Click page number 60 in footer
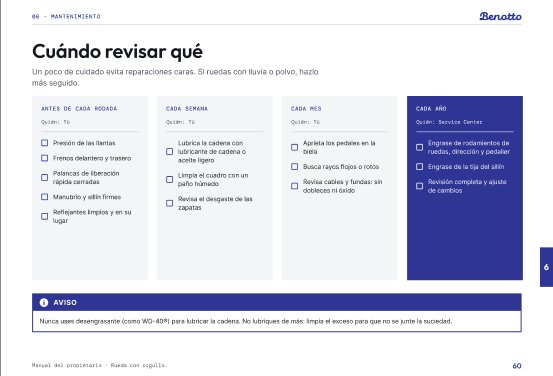Image resolution: width=553 pixels, height=376 pixels. pos(517,366)
